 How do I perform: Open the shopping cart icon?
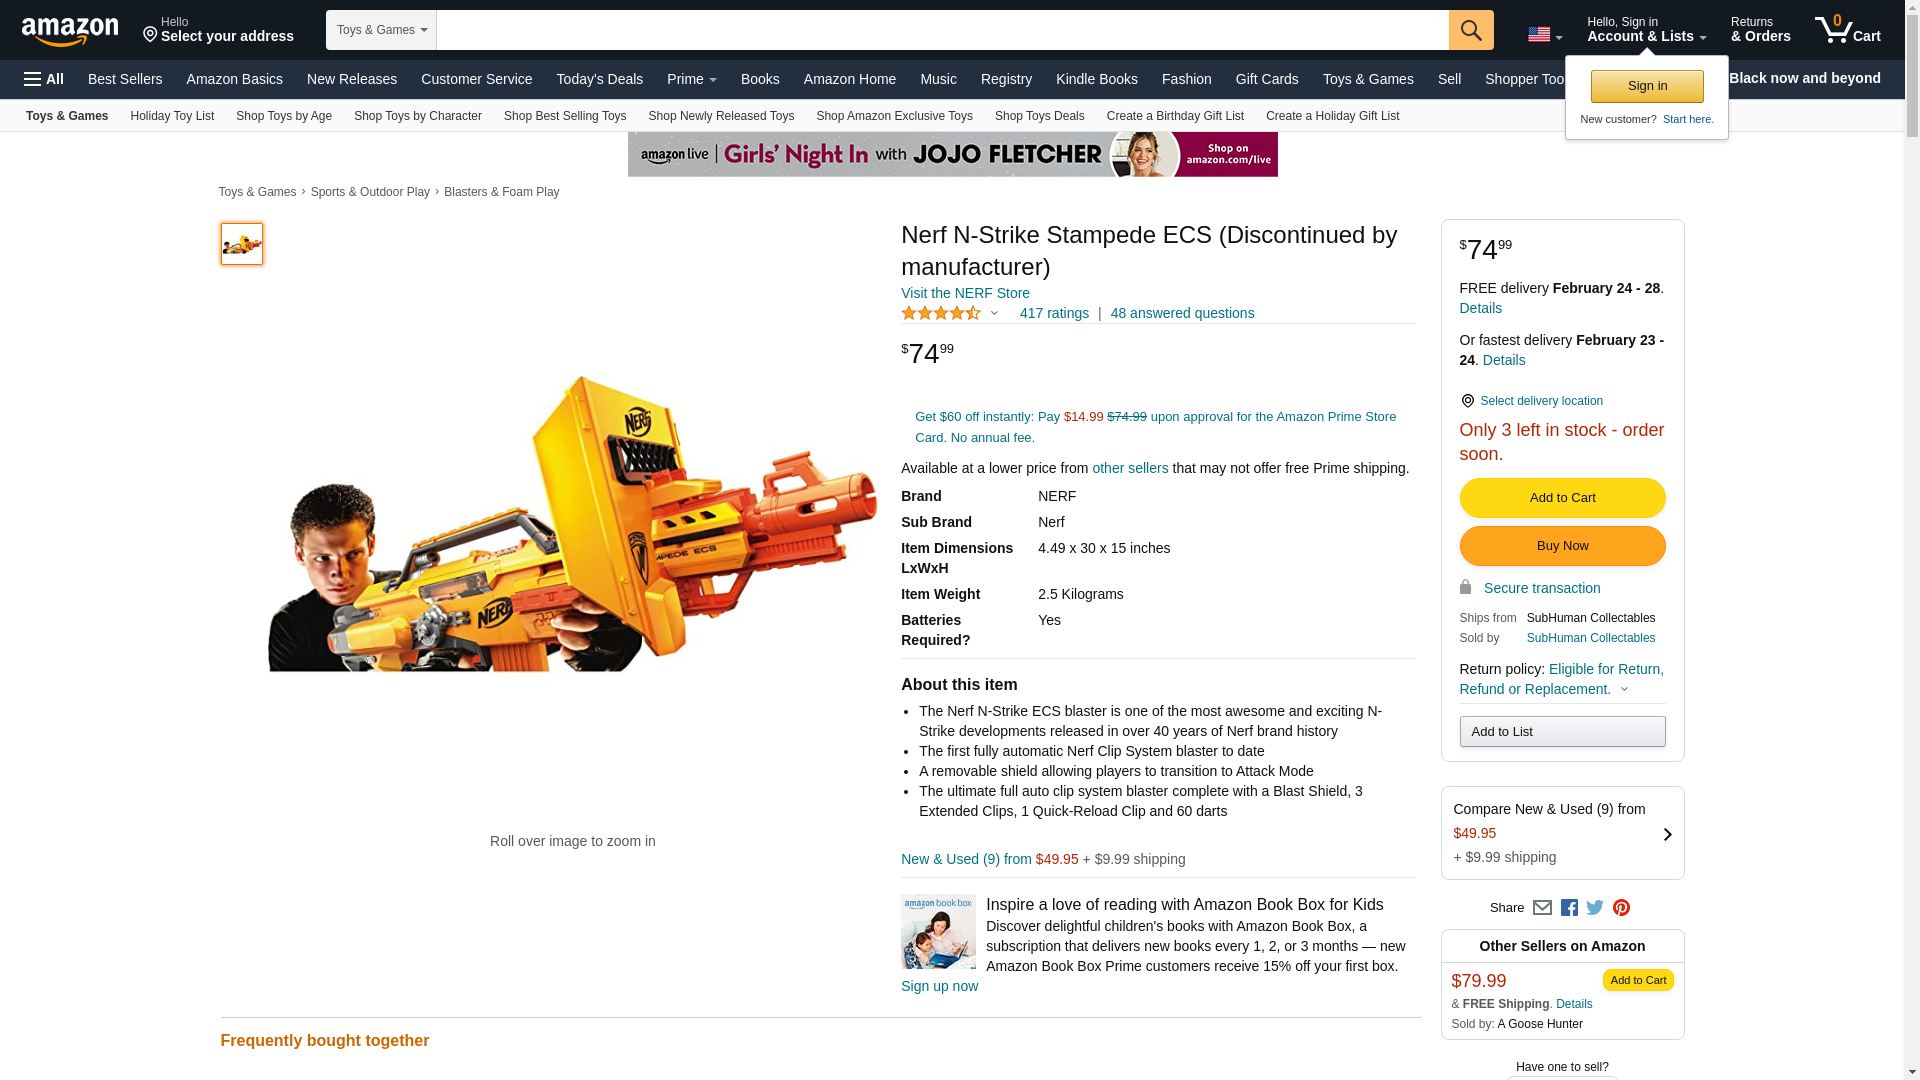pyautogui.click(x=1847, y=30)
